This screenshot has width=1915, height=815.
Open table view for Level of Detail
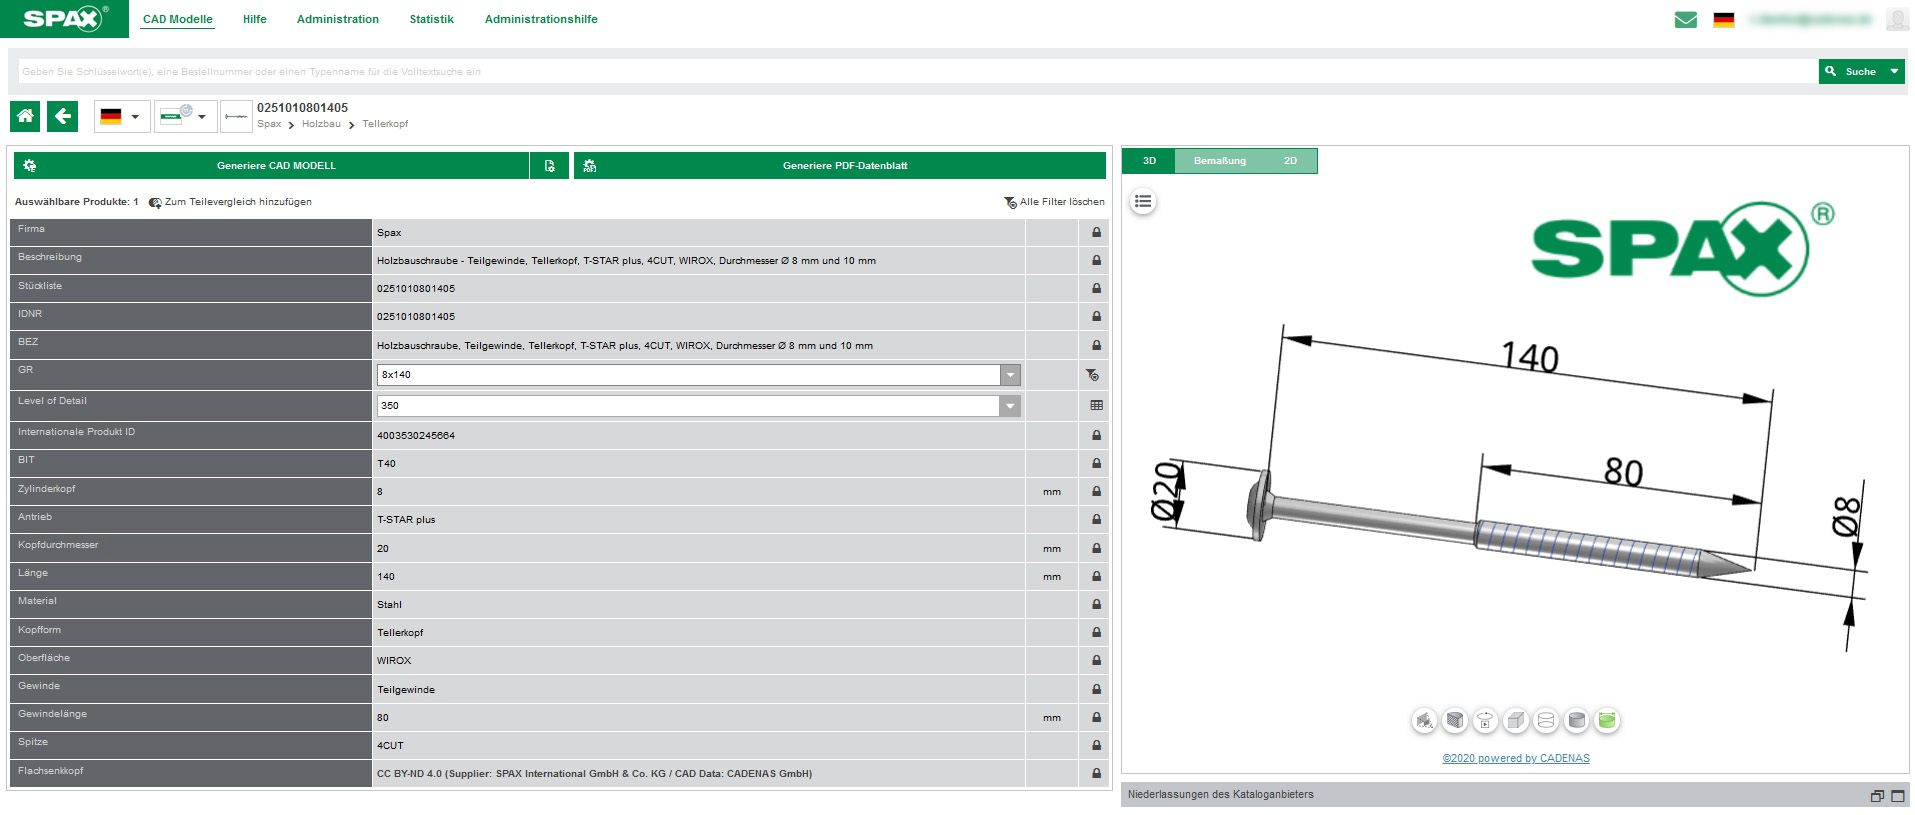pos(1096,406)
